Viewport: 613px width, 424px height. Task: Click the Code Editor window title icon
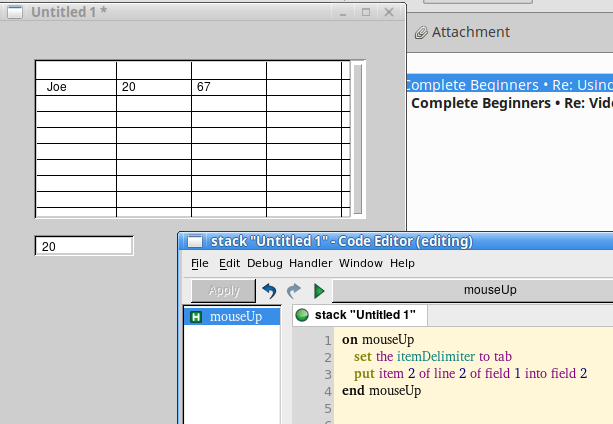click(x=195, y=242)
